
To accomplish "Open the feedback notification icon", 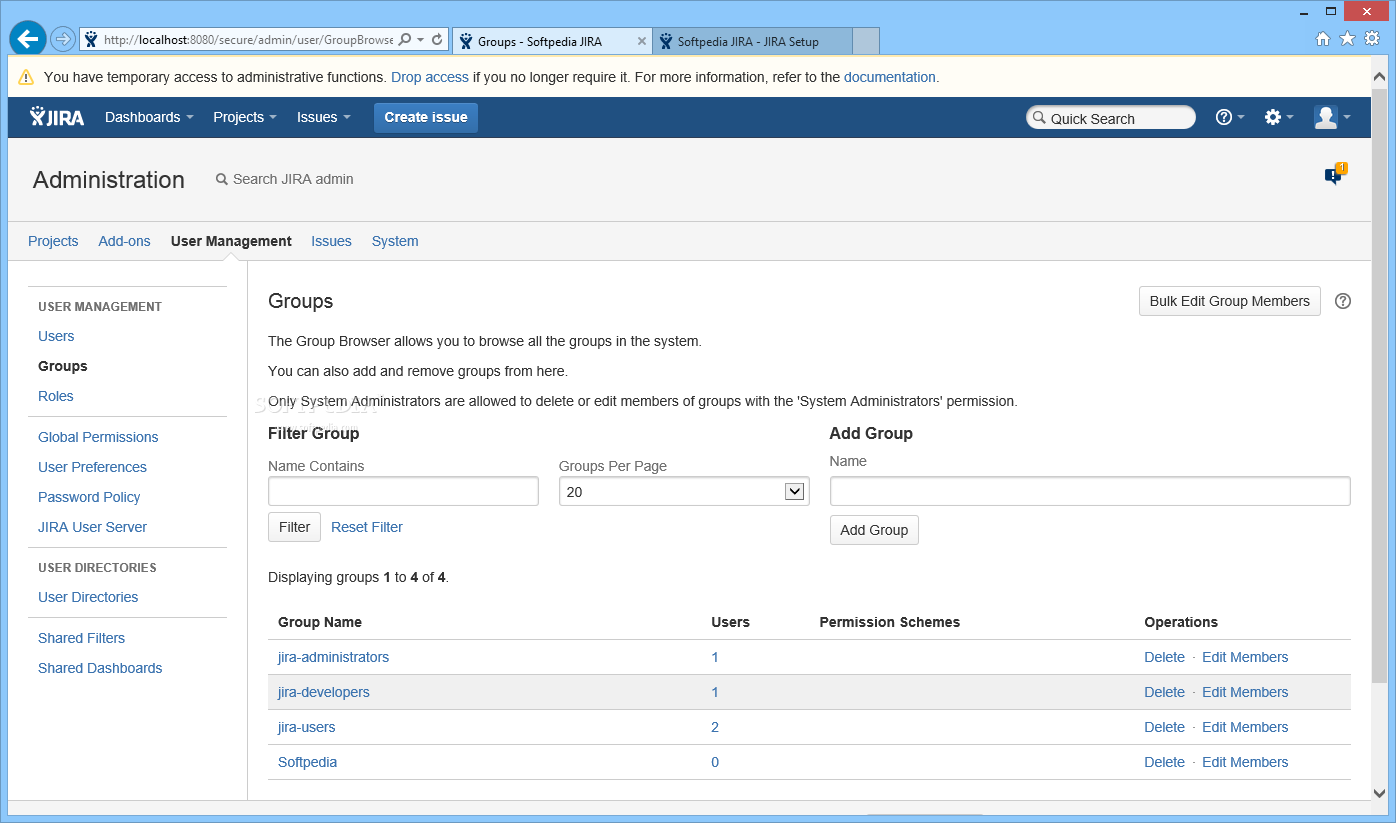I will coord(1335,174).
